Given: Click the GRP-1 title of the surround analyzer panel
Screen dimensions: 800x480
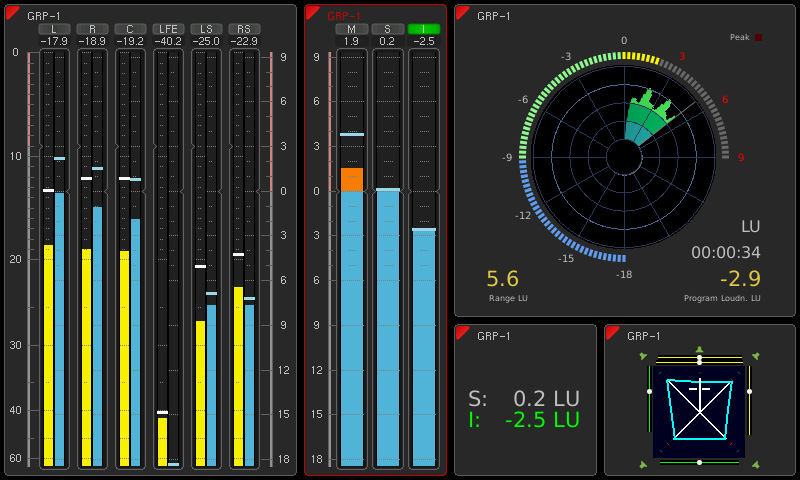Looking at the screenshot, I should click(x=644, y=336).
